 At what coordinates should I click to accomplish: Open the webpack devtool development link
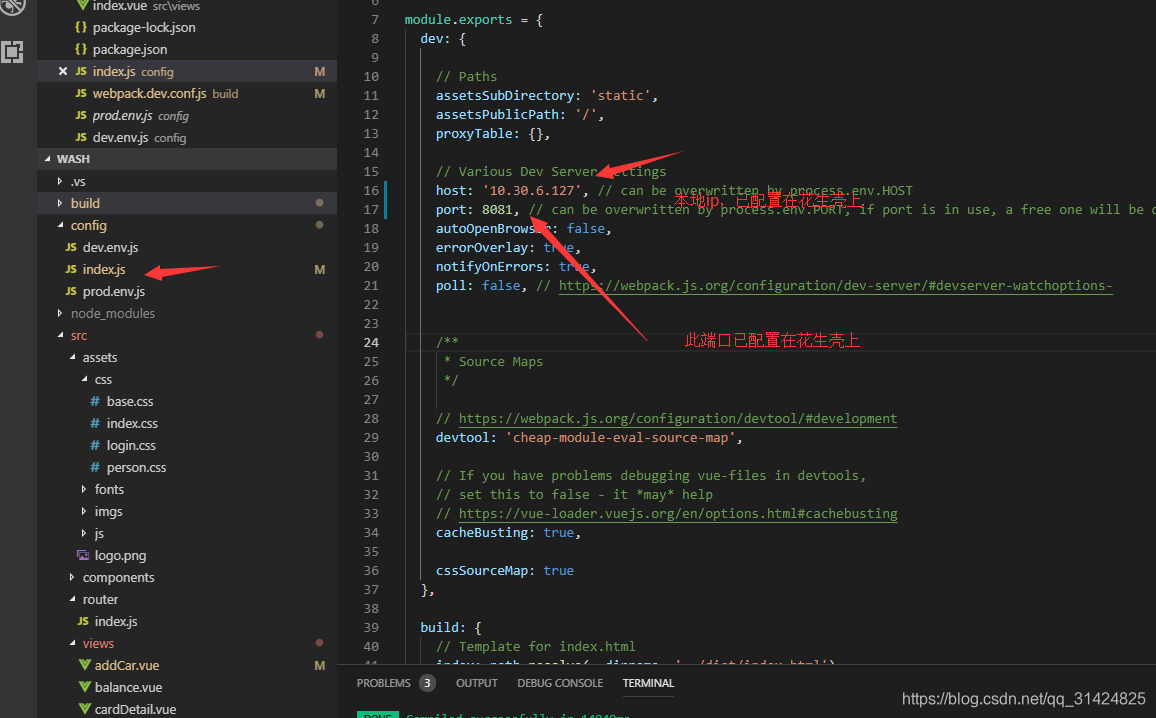pos(678,419)
